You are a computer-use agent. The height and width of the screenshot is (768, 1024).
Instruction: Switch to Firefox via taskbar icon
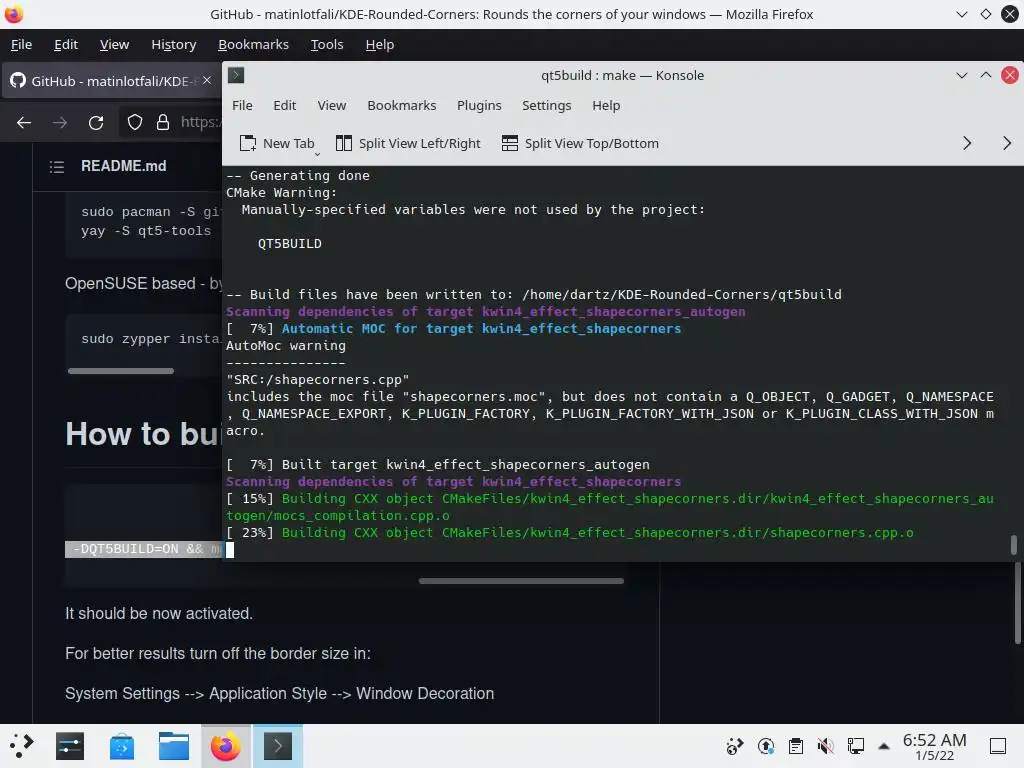coord(225,746)
